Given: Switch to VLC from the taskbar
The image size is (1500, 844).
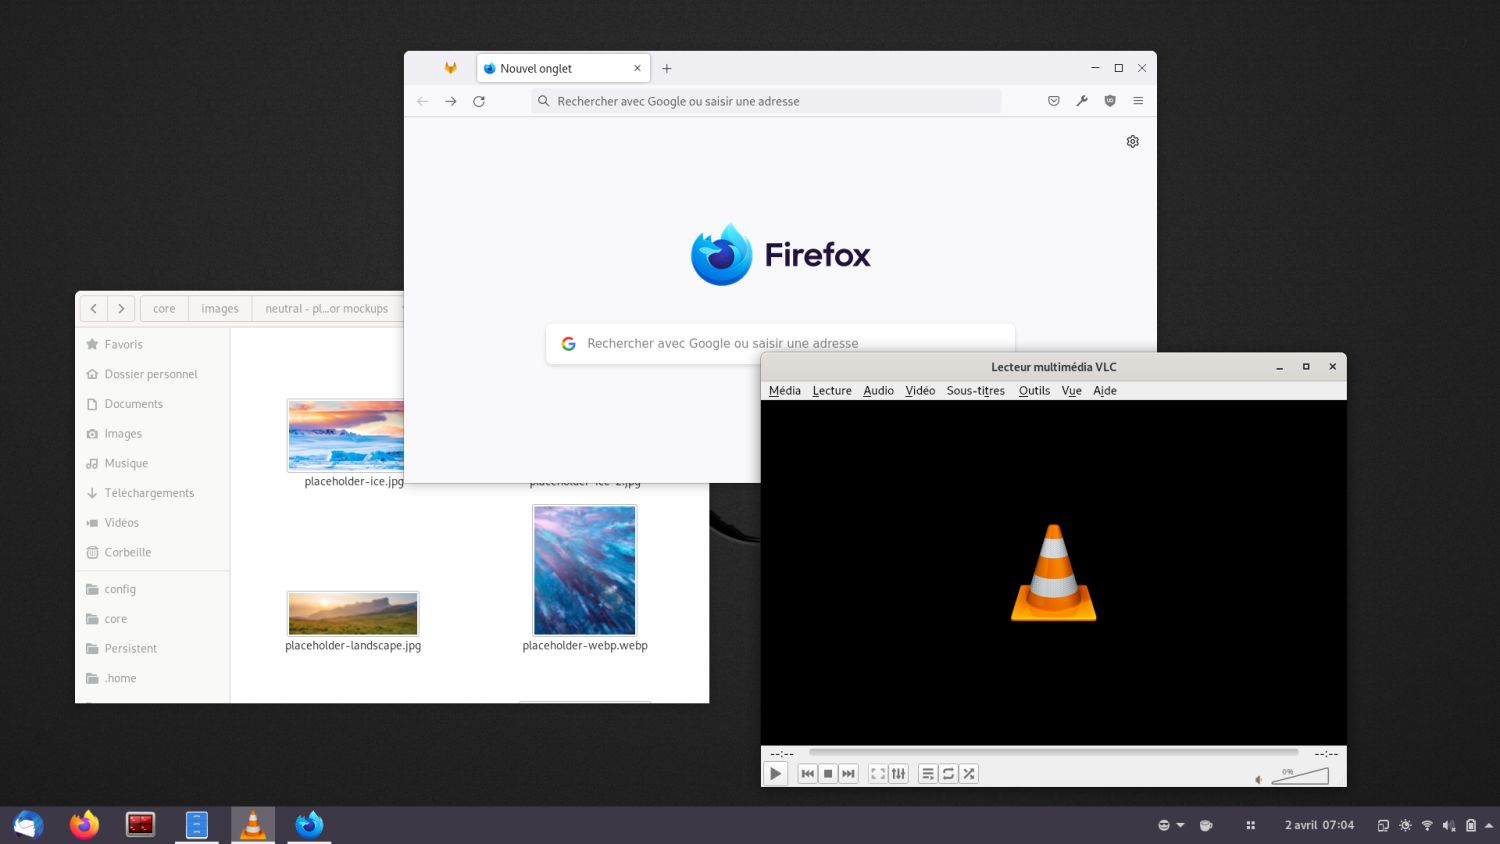Looking at the screenshot, I should 253,825.
